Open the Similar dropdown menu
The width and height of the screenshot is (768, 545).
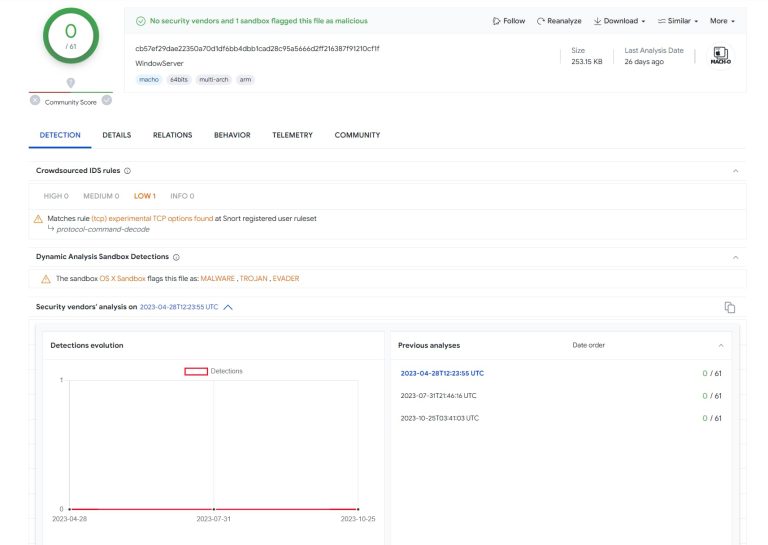click(678, 21)
